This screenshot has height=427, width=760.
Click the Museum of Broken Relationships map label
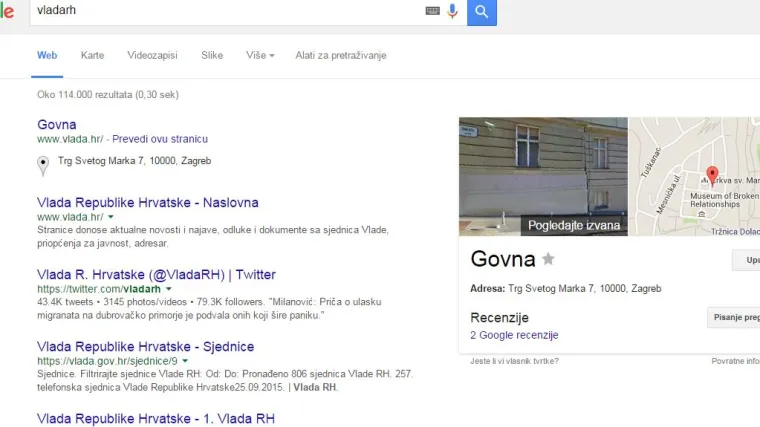coord(725,200)
